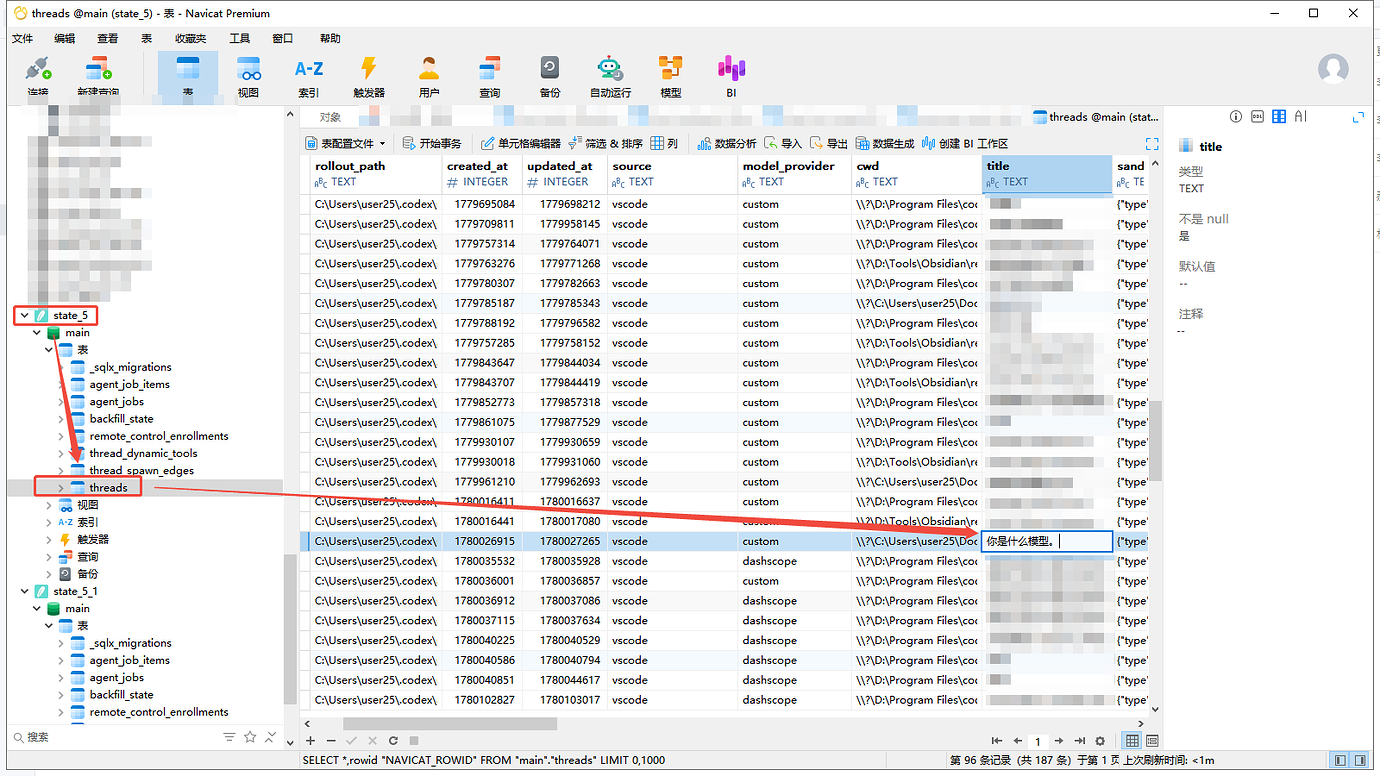
Task: Open the 收藏夹 menu
Action: [x=190, y=38]
